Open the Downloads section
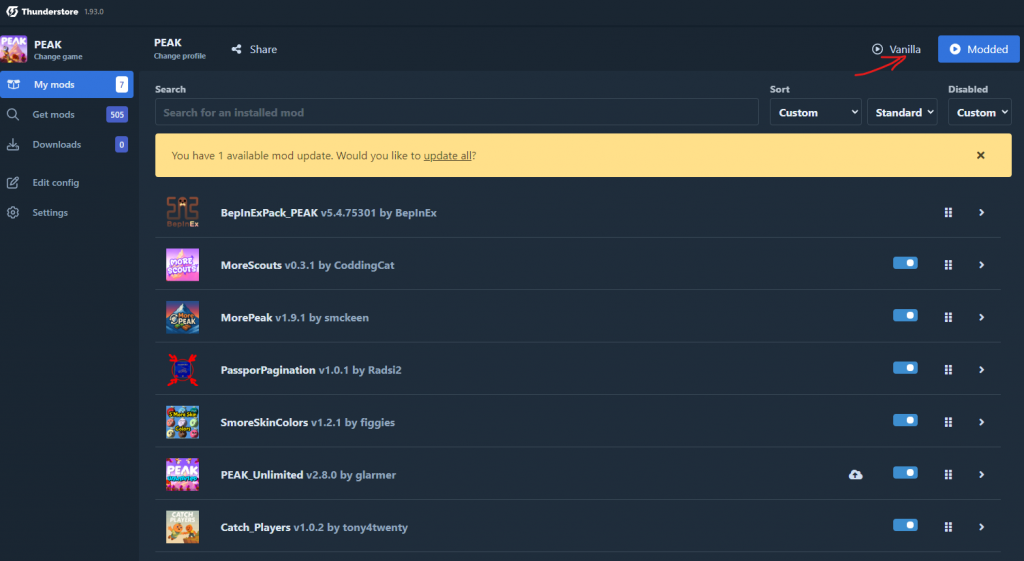 [x=67, y=144]
